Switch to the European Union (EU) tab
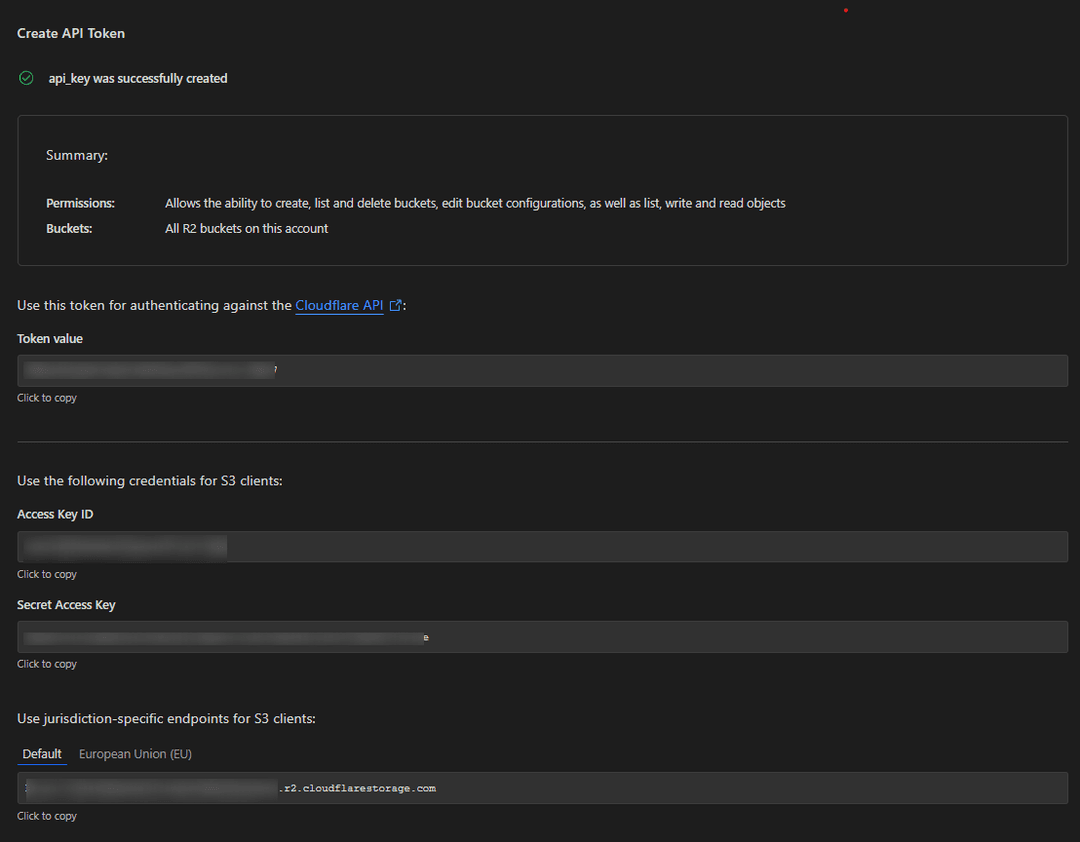Screen dimensions: 1080x842 (135, 753)
